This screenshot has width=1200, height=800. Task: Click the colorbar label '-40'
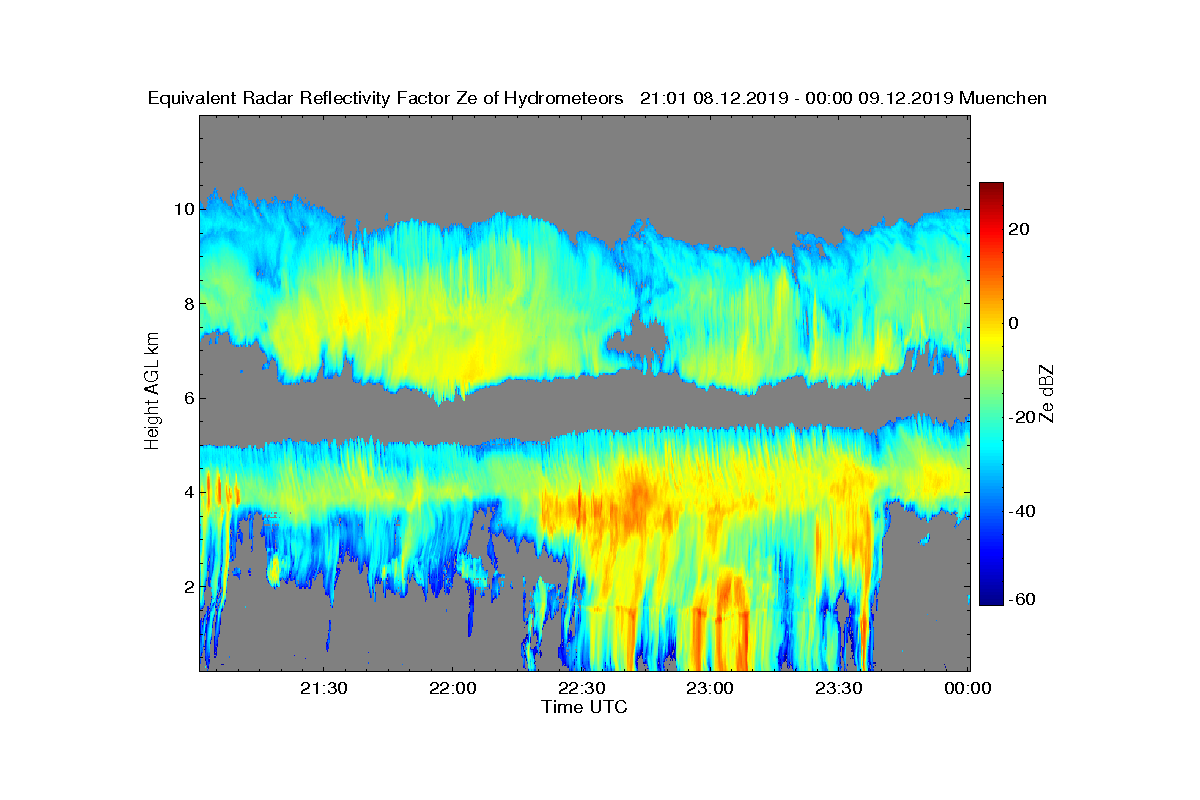click(1023, 511)
